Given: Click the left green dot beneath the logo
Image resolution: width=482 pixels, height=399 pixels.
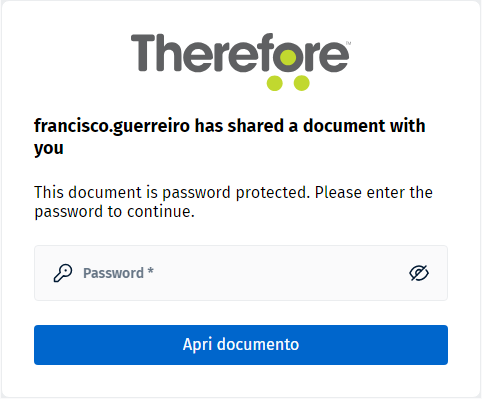Looking at the screenshot, I should (275, 83).
